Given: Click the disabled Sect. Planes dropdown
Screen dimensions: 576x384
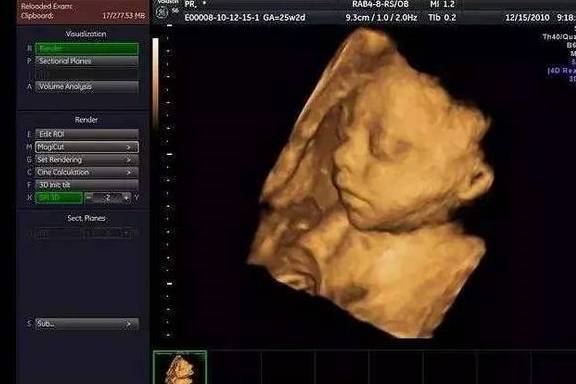Looking at the screenshot, I should 107,233.
